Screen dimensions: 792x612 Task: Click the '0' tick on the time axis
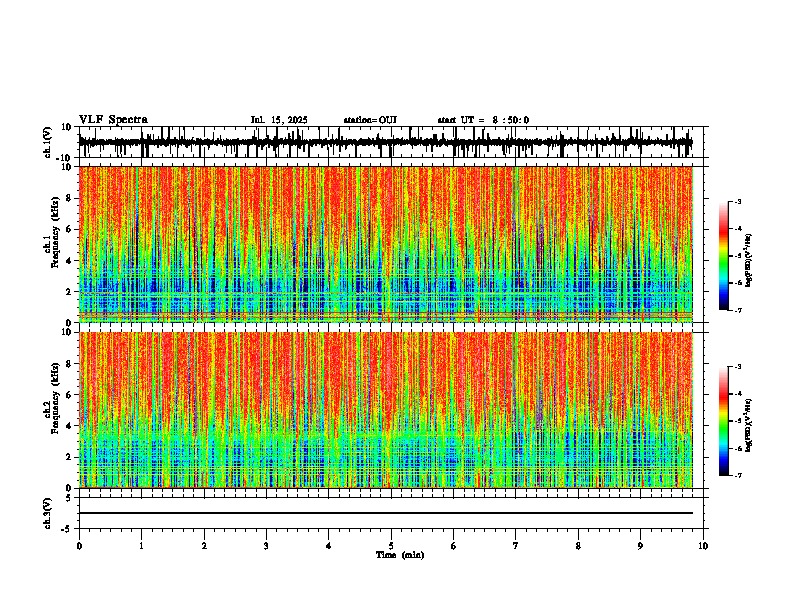79,546
